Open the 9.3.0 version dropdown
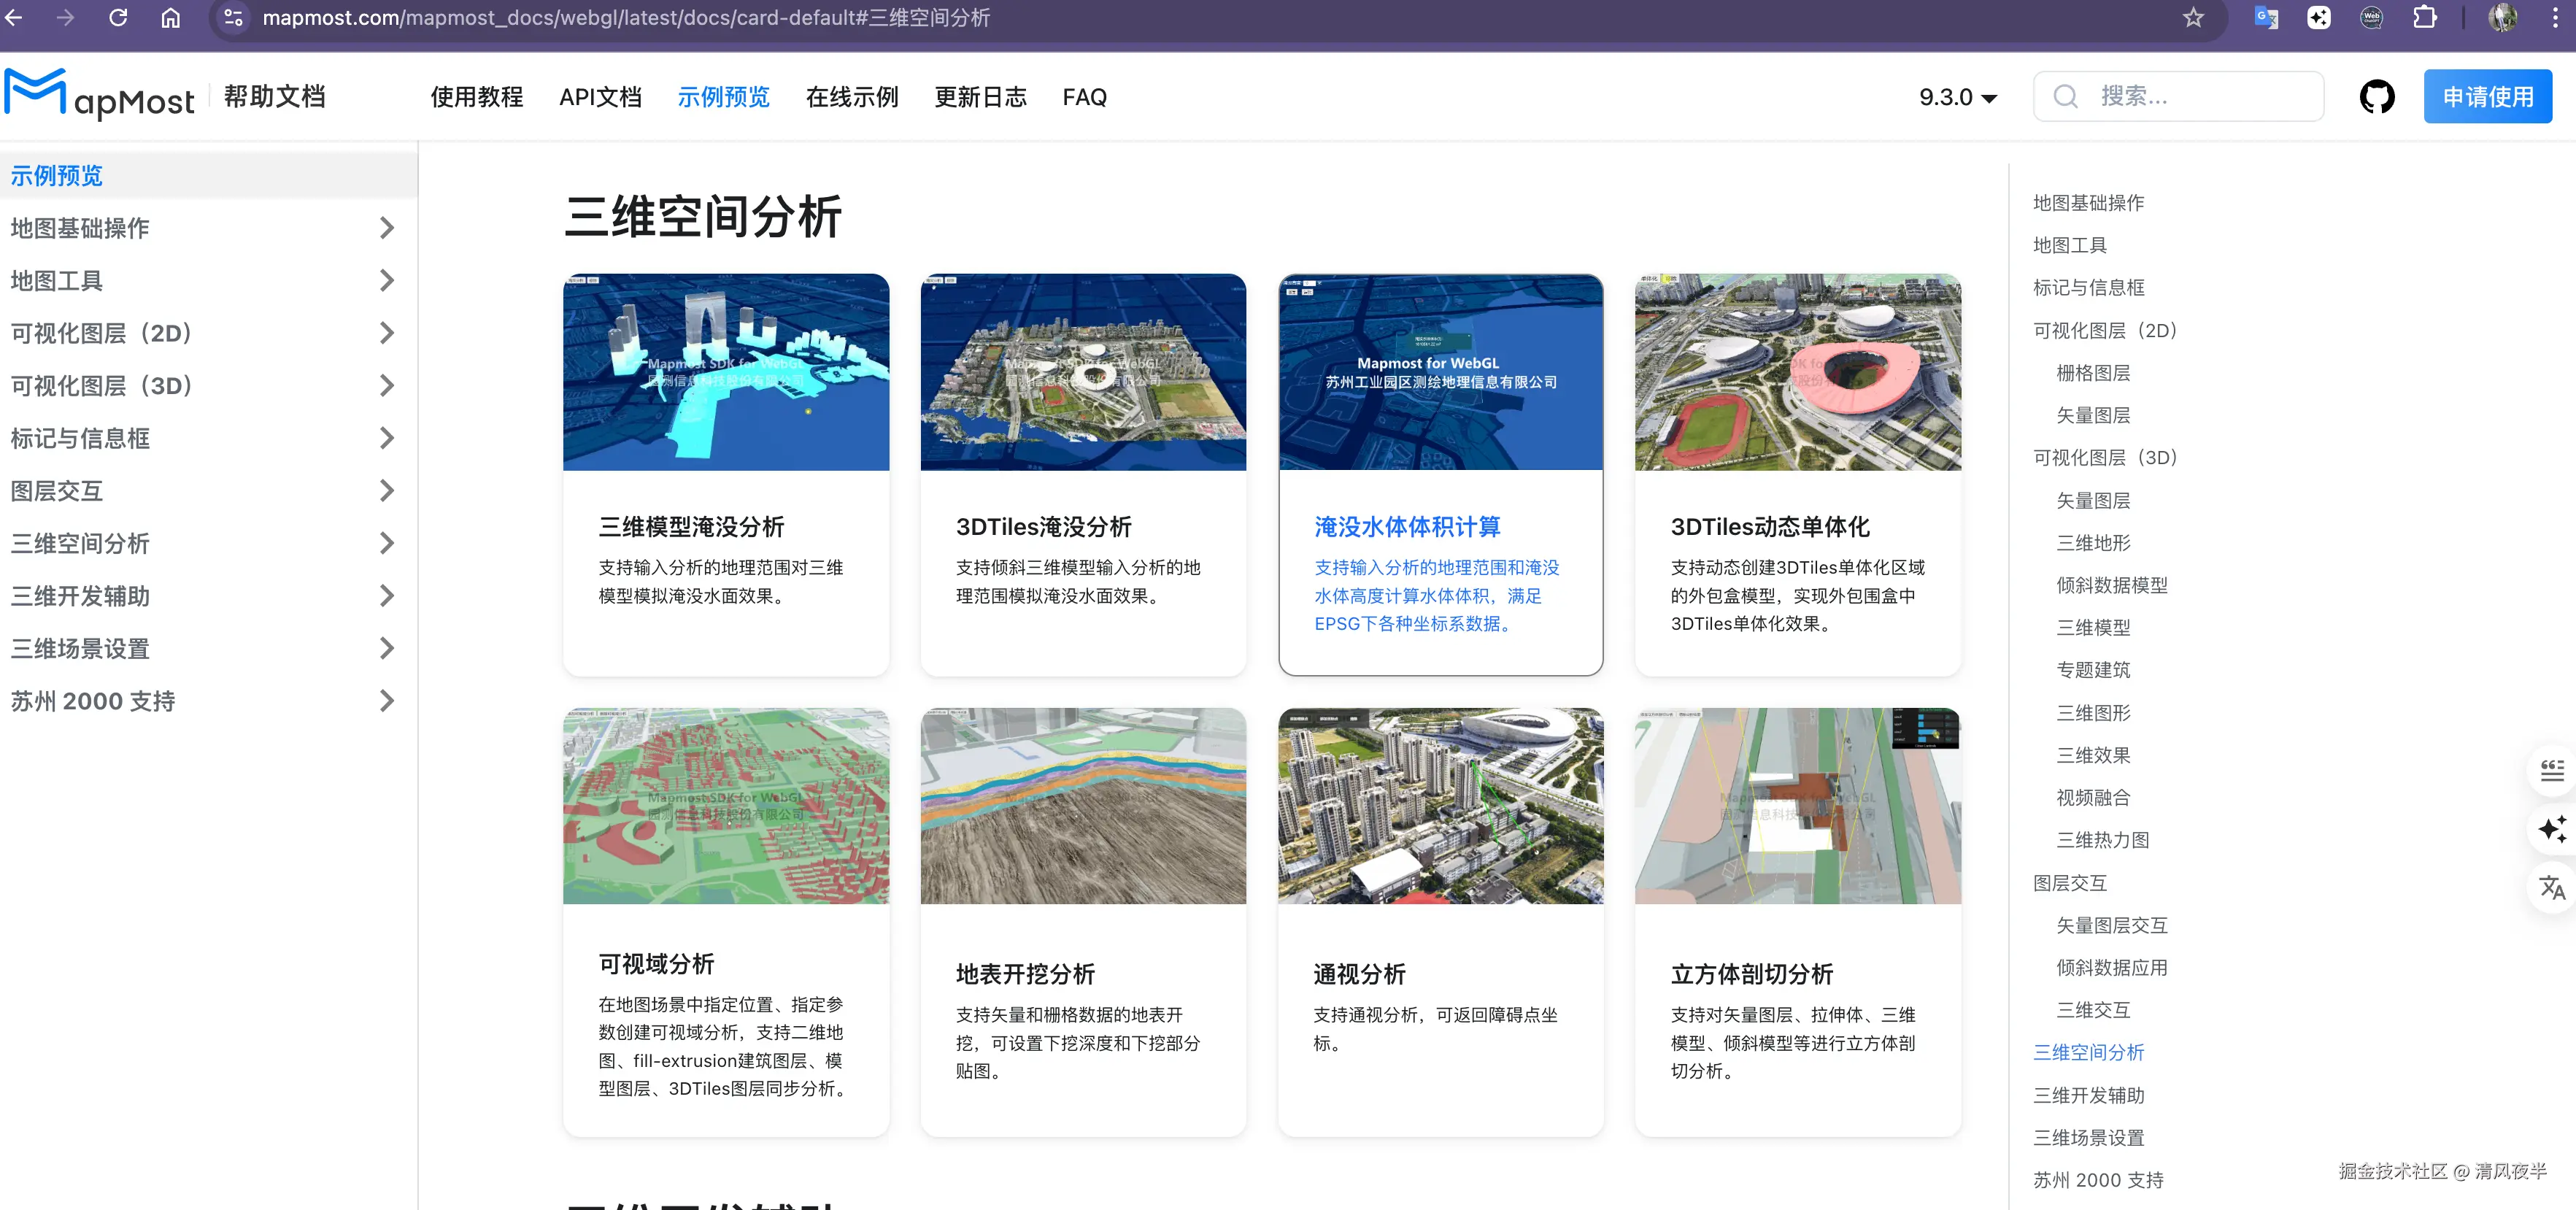The width and height of the screenshot is (2576, 1210). click(1957, 97)
